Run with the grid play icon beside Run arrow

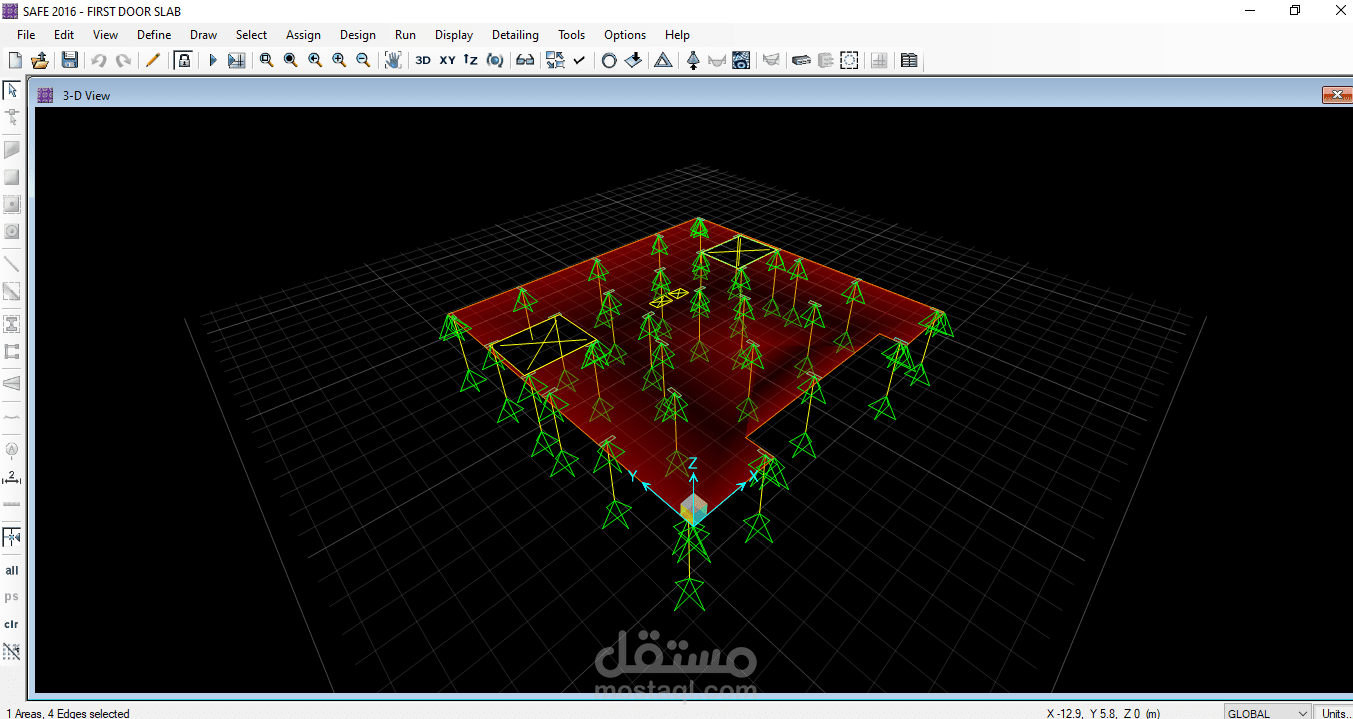pos(236,60)
